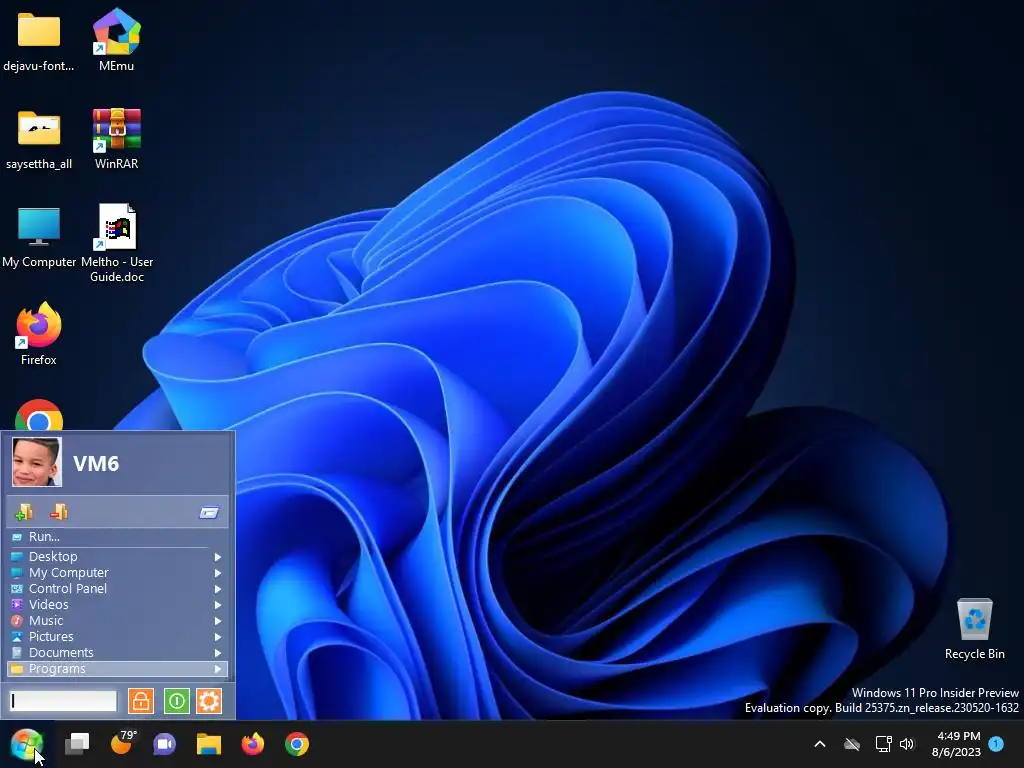Open the clock showing 4:49 PM
Image resolution: width=1024 pixels, height=768 pixels.
(957, 744)
